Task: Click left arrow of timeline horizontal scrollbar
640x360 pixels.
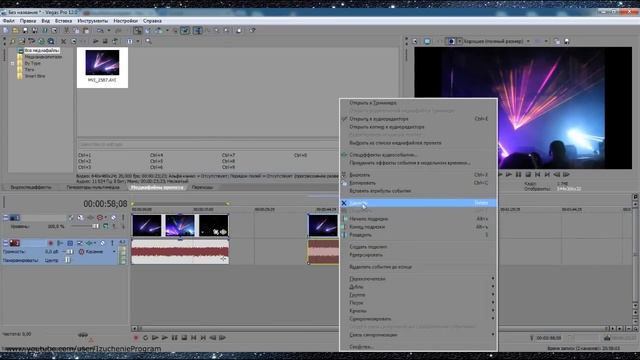Action: [134, 328]
